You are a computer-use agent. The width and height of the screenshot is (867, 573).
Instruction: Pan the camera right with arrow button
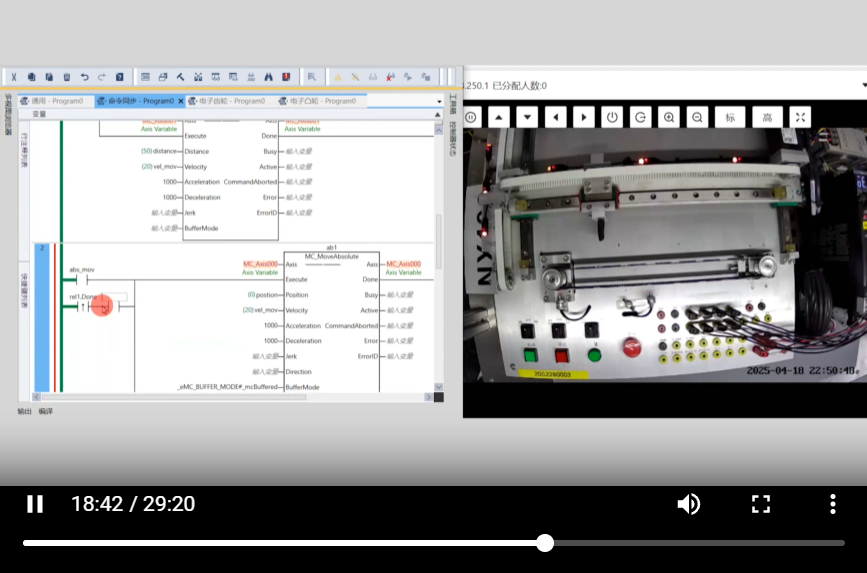584,117
